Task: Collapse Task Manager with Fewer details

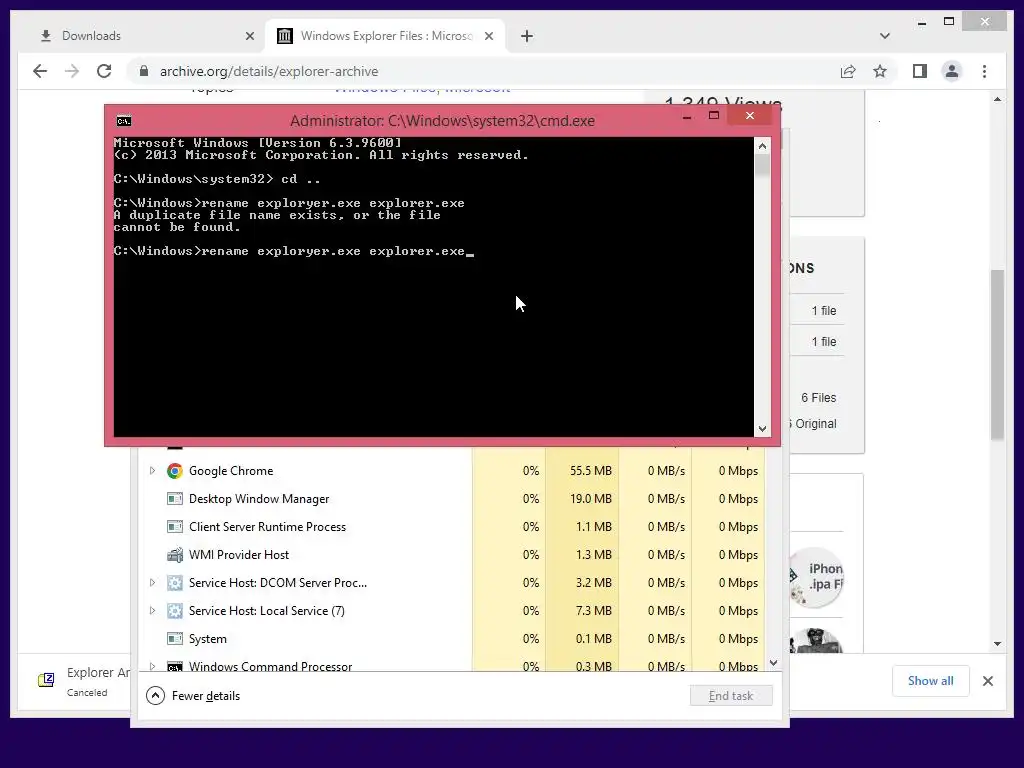Action: (193, 696)
